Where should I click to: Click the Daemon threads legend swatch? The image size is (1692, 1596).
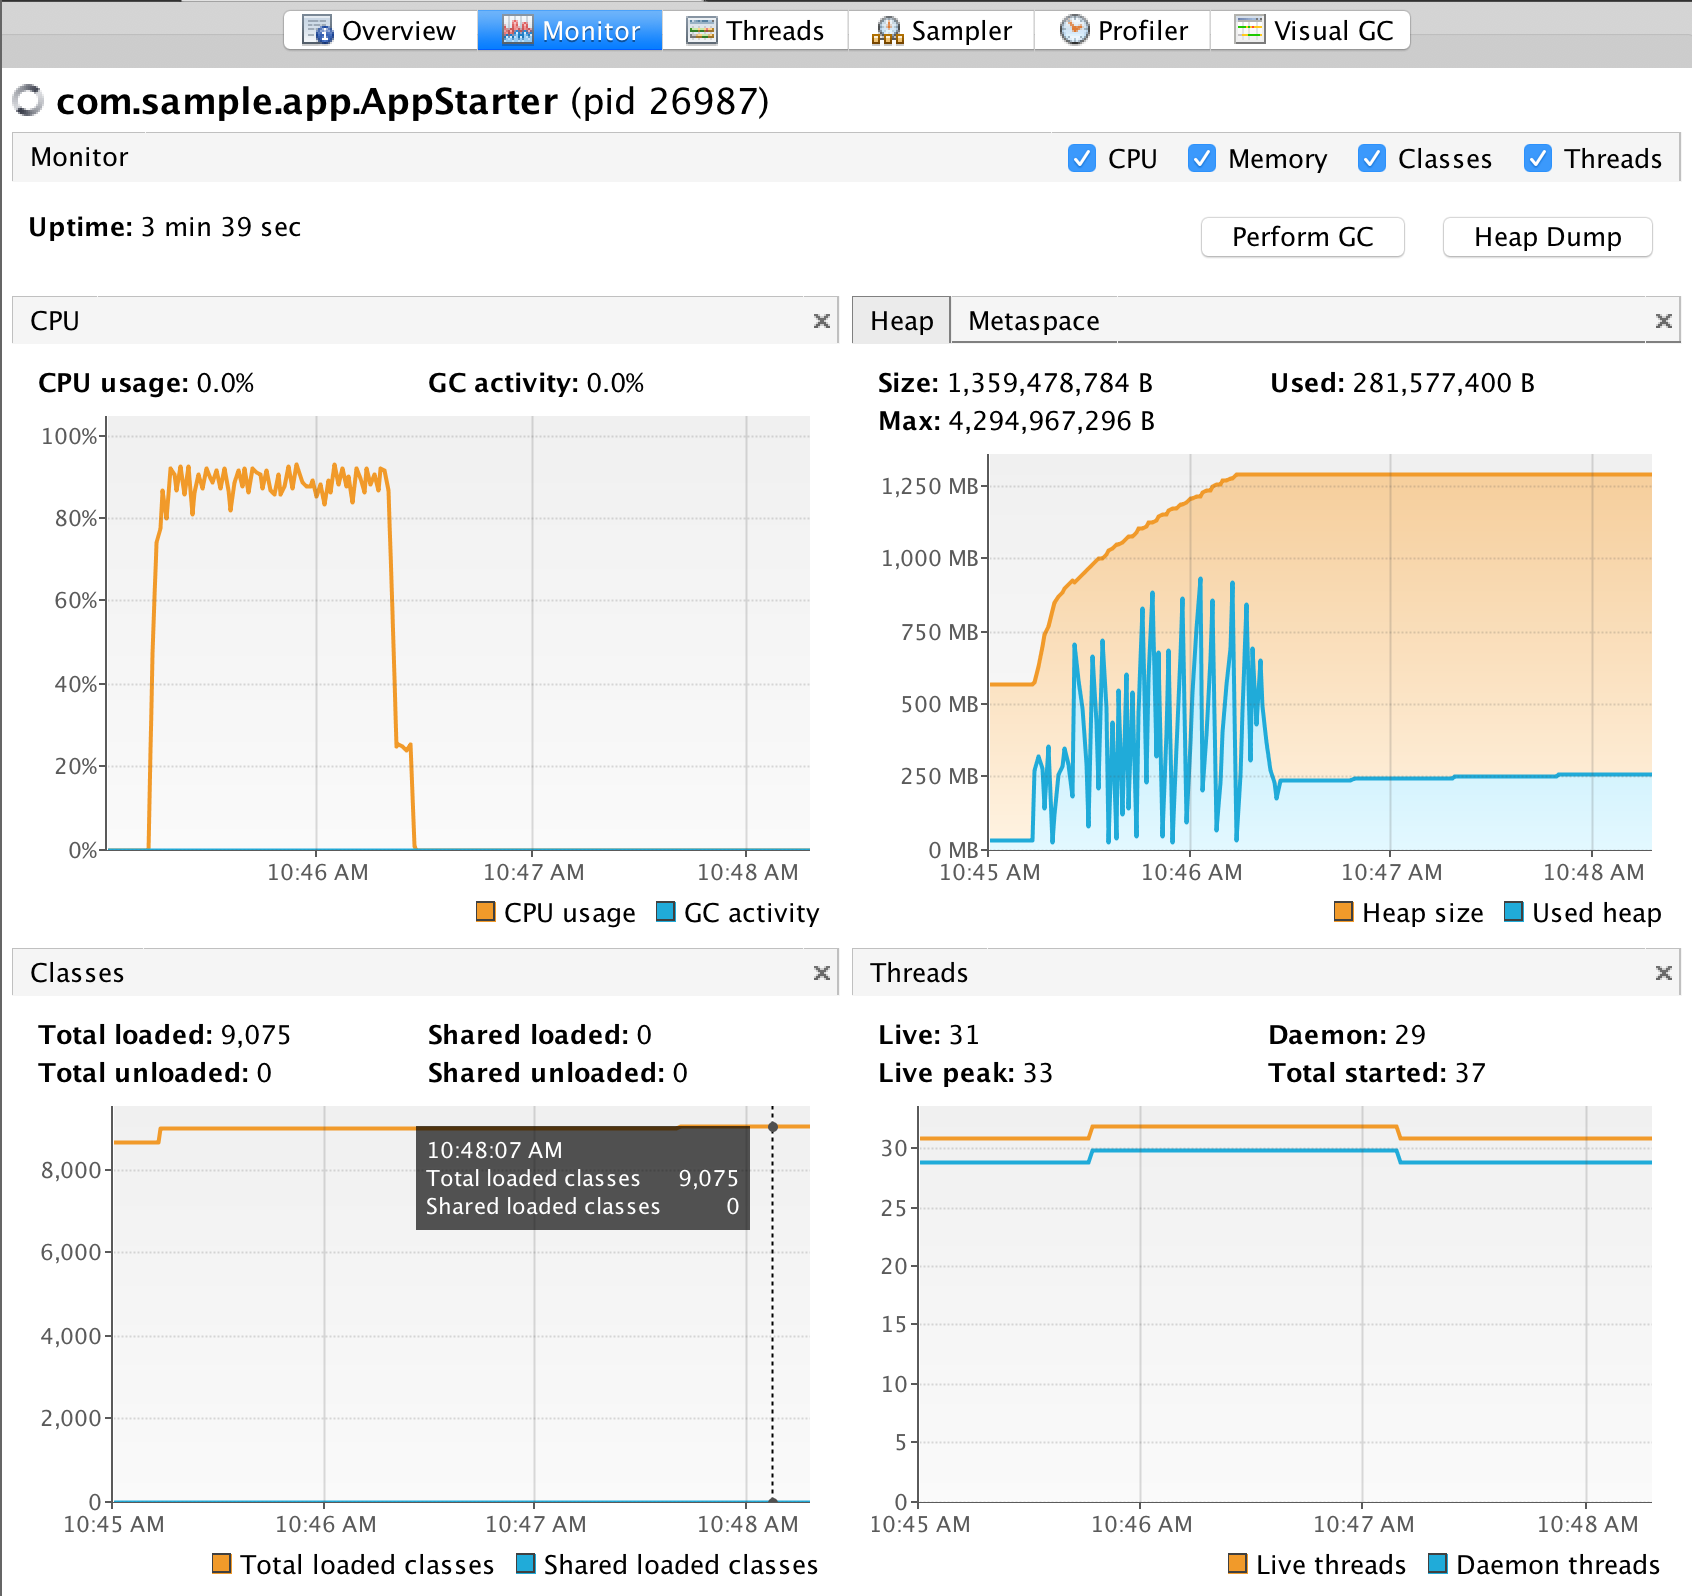1438,1563
